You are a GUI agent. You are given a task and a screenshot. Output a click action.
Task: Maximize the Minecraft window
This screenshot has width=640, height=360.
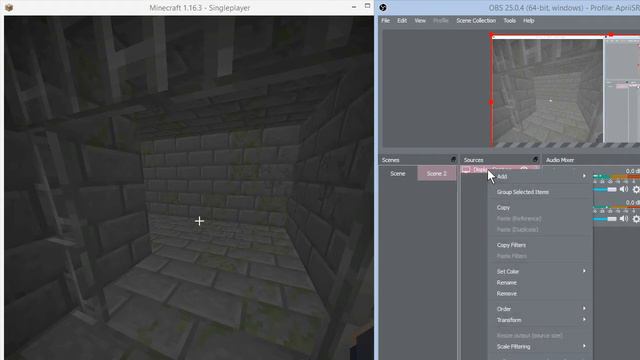(367, 6)
